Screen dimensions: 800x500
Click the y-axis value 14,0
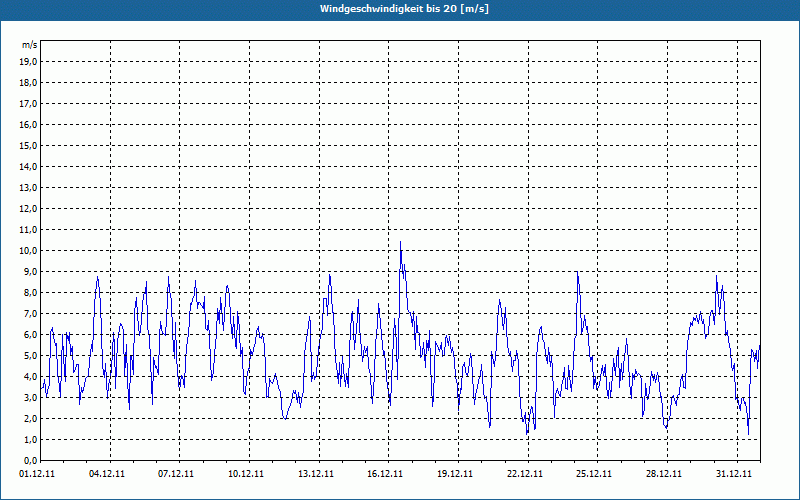tap(29, 166)
